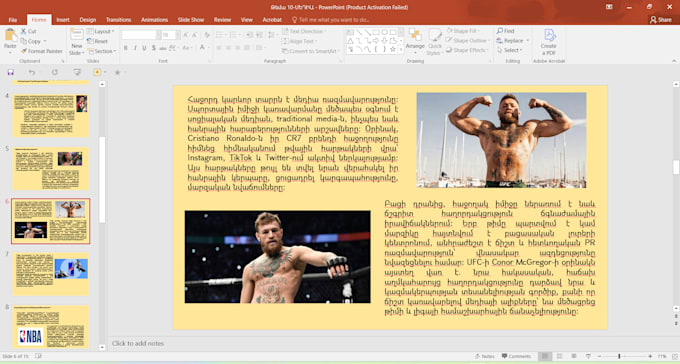680x364 pixels.
Task: Open Find in the Editing group
Action: [x=506, y=31]
